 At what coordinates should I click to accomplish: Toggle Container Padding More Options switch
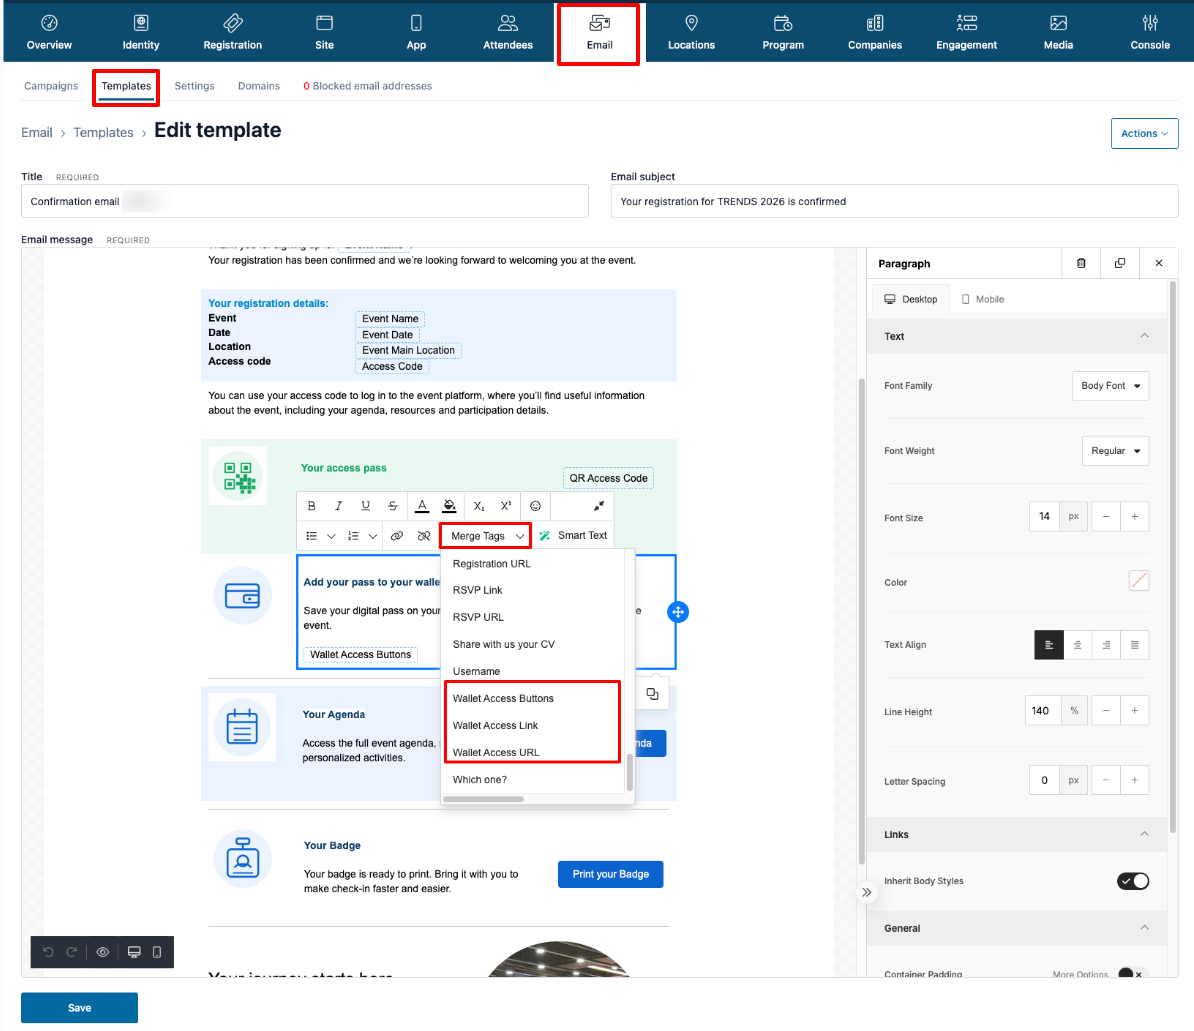pyautogui.click(x=1132, y=973)
